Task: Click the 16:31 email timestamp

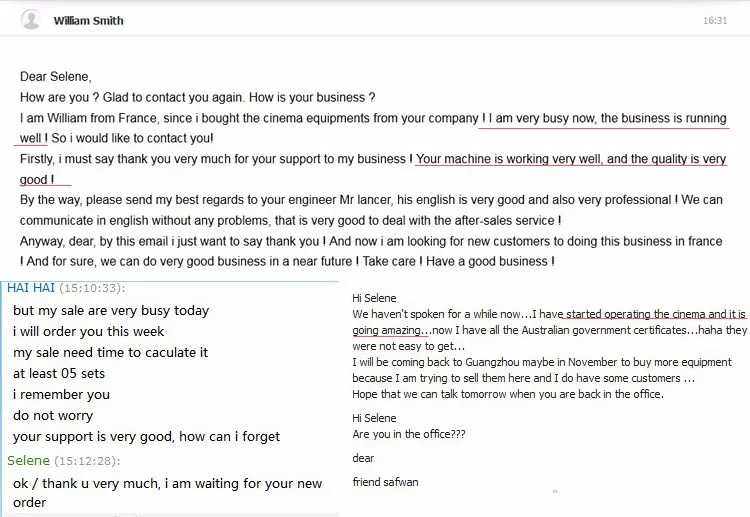Action: point(715,21)
